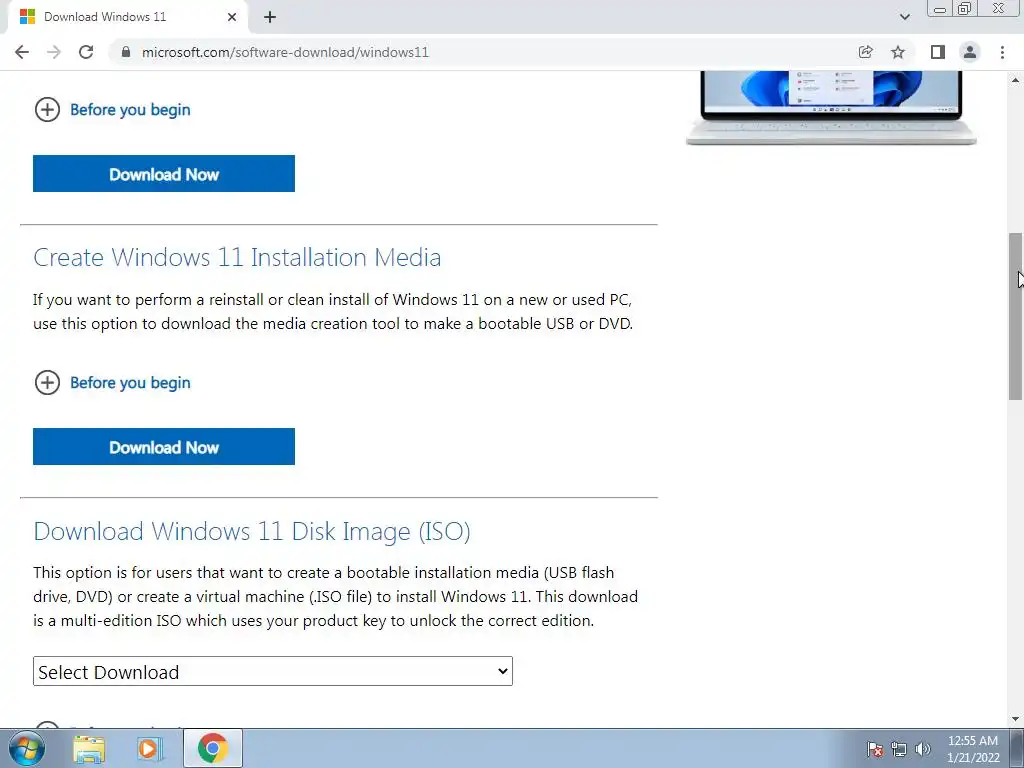This screenshot has height=768, width=1024.
Task: Click the scrollbar down arrow
Action: (x=1016, y=719)
